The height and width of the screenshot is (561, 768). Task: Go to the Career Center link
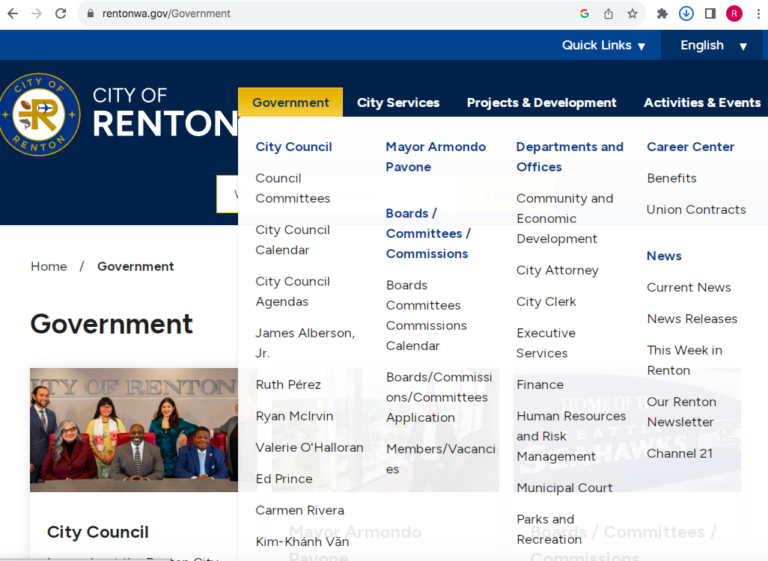pos(690,147)
